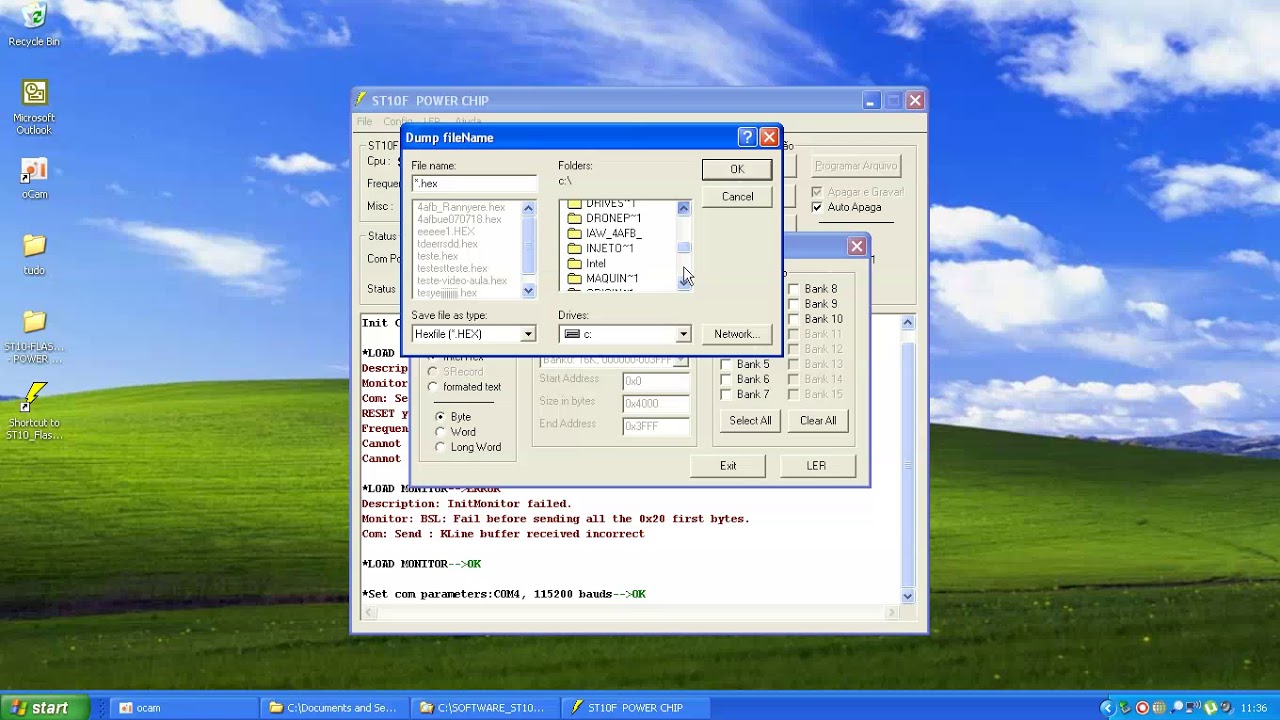Switch to C:\SOFTWARE_ST10... taskbar window
1280x720 pixels.
[x=485, y=707]
